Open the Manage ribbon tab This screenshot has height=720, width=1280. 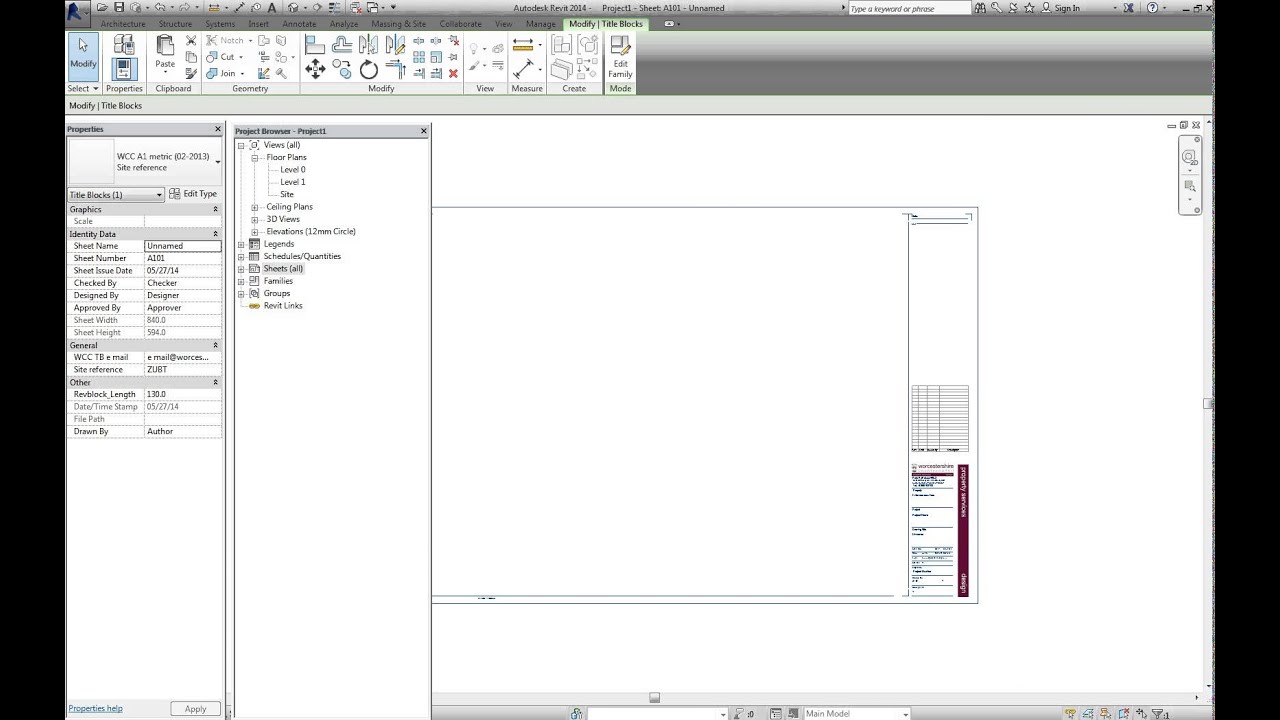541,24
